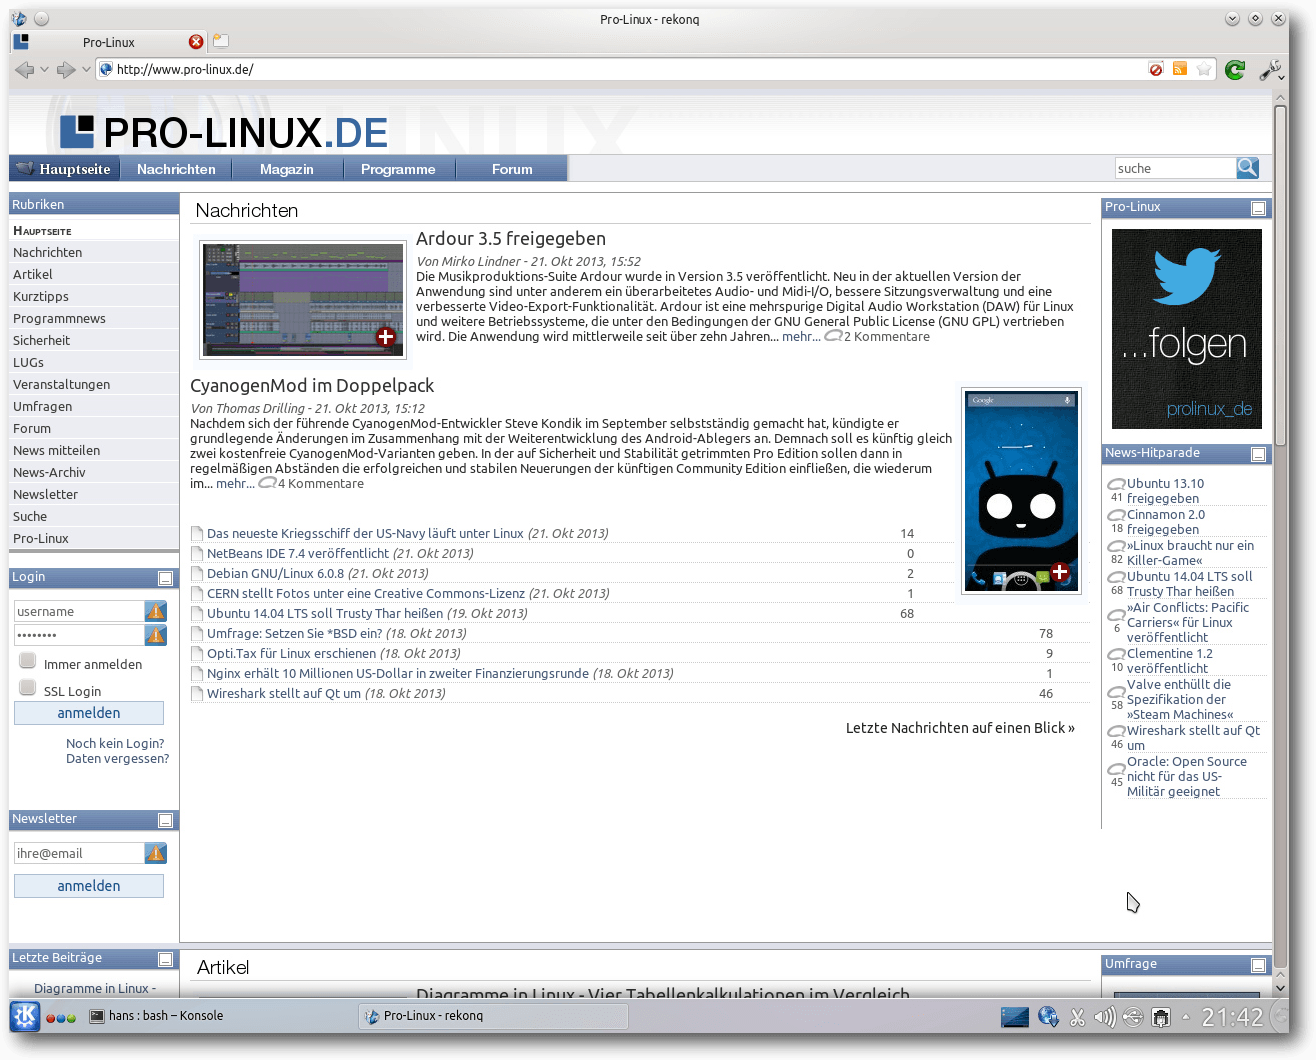The image size is (1316, 1060).
Task: Click the volume speaker tray icon
Action: [1105, 1017]
